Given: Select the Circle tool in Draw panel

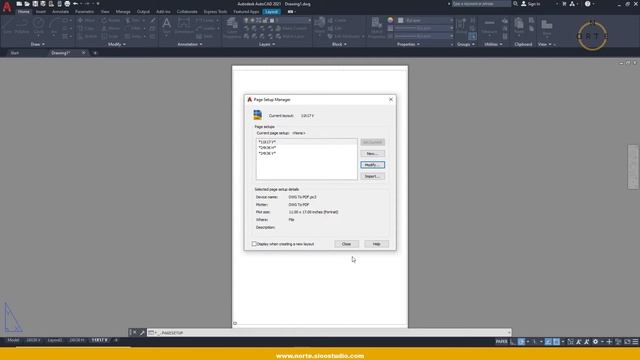Looking at the screenshot, I should [39, 25].
